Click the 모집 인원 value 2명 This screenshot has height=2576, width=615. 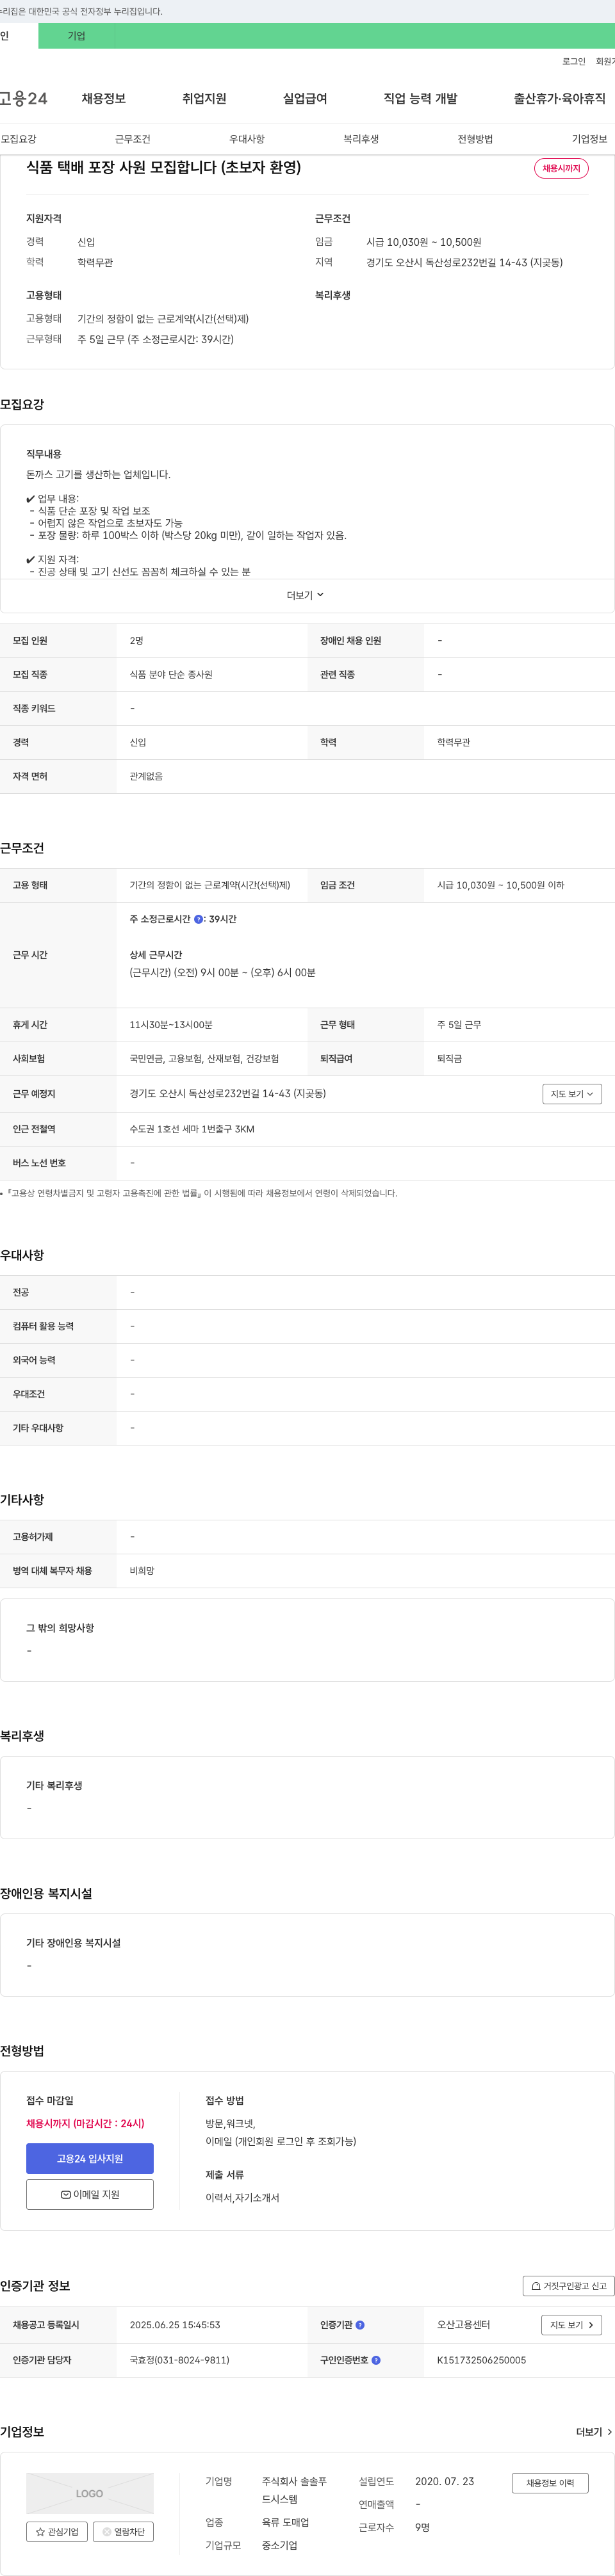point(136,640)
